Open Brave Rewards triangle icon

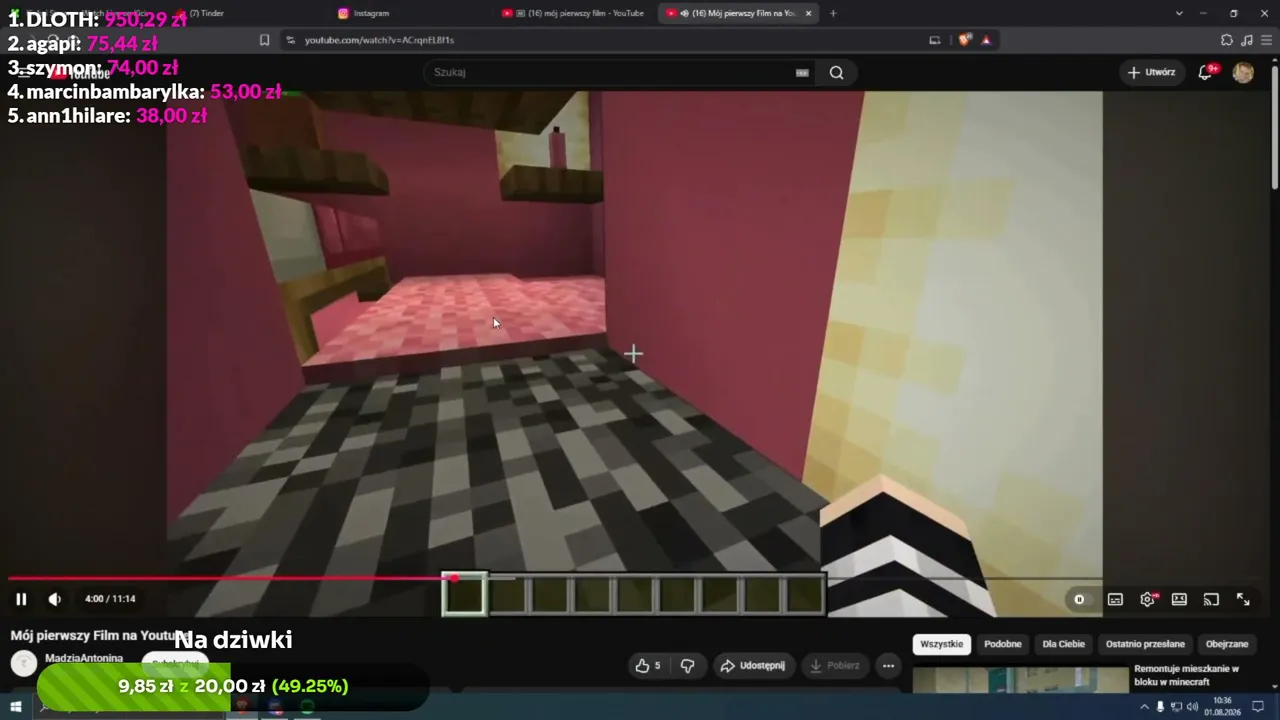tap(986, 40)
